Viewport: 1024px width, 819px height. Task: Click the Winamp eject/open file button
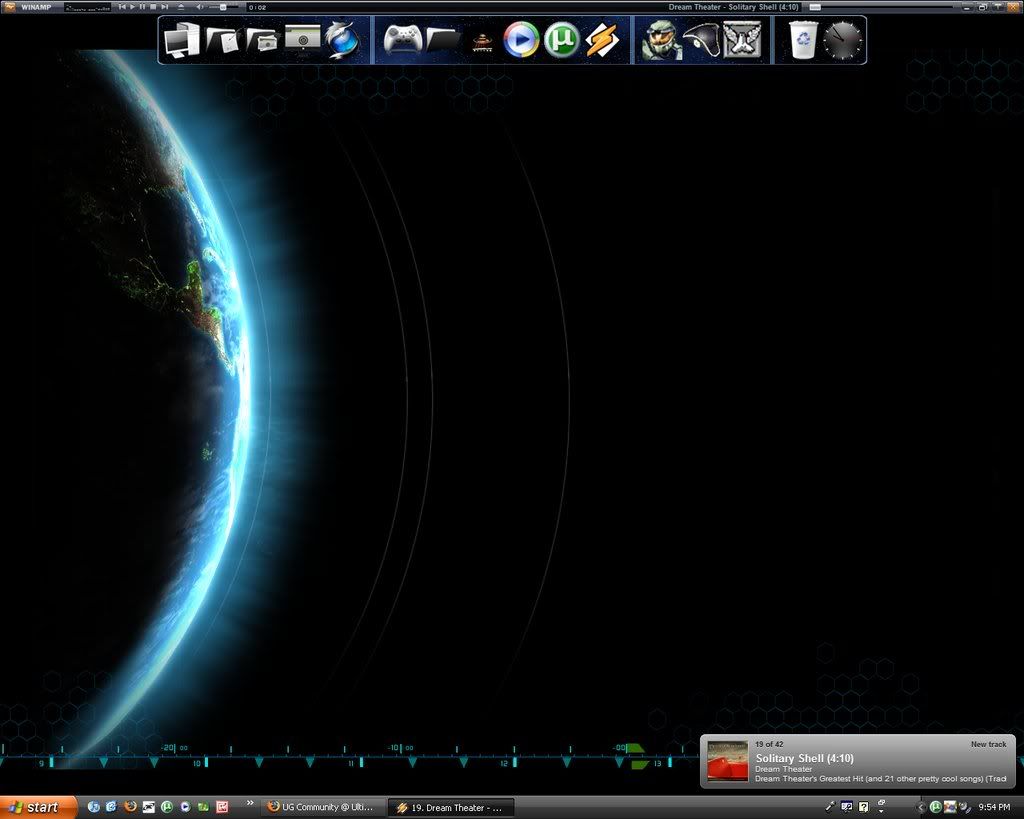[181, 7]
